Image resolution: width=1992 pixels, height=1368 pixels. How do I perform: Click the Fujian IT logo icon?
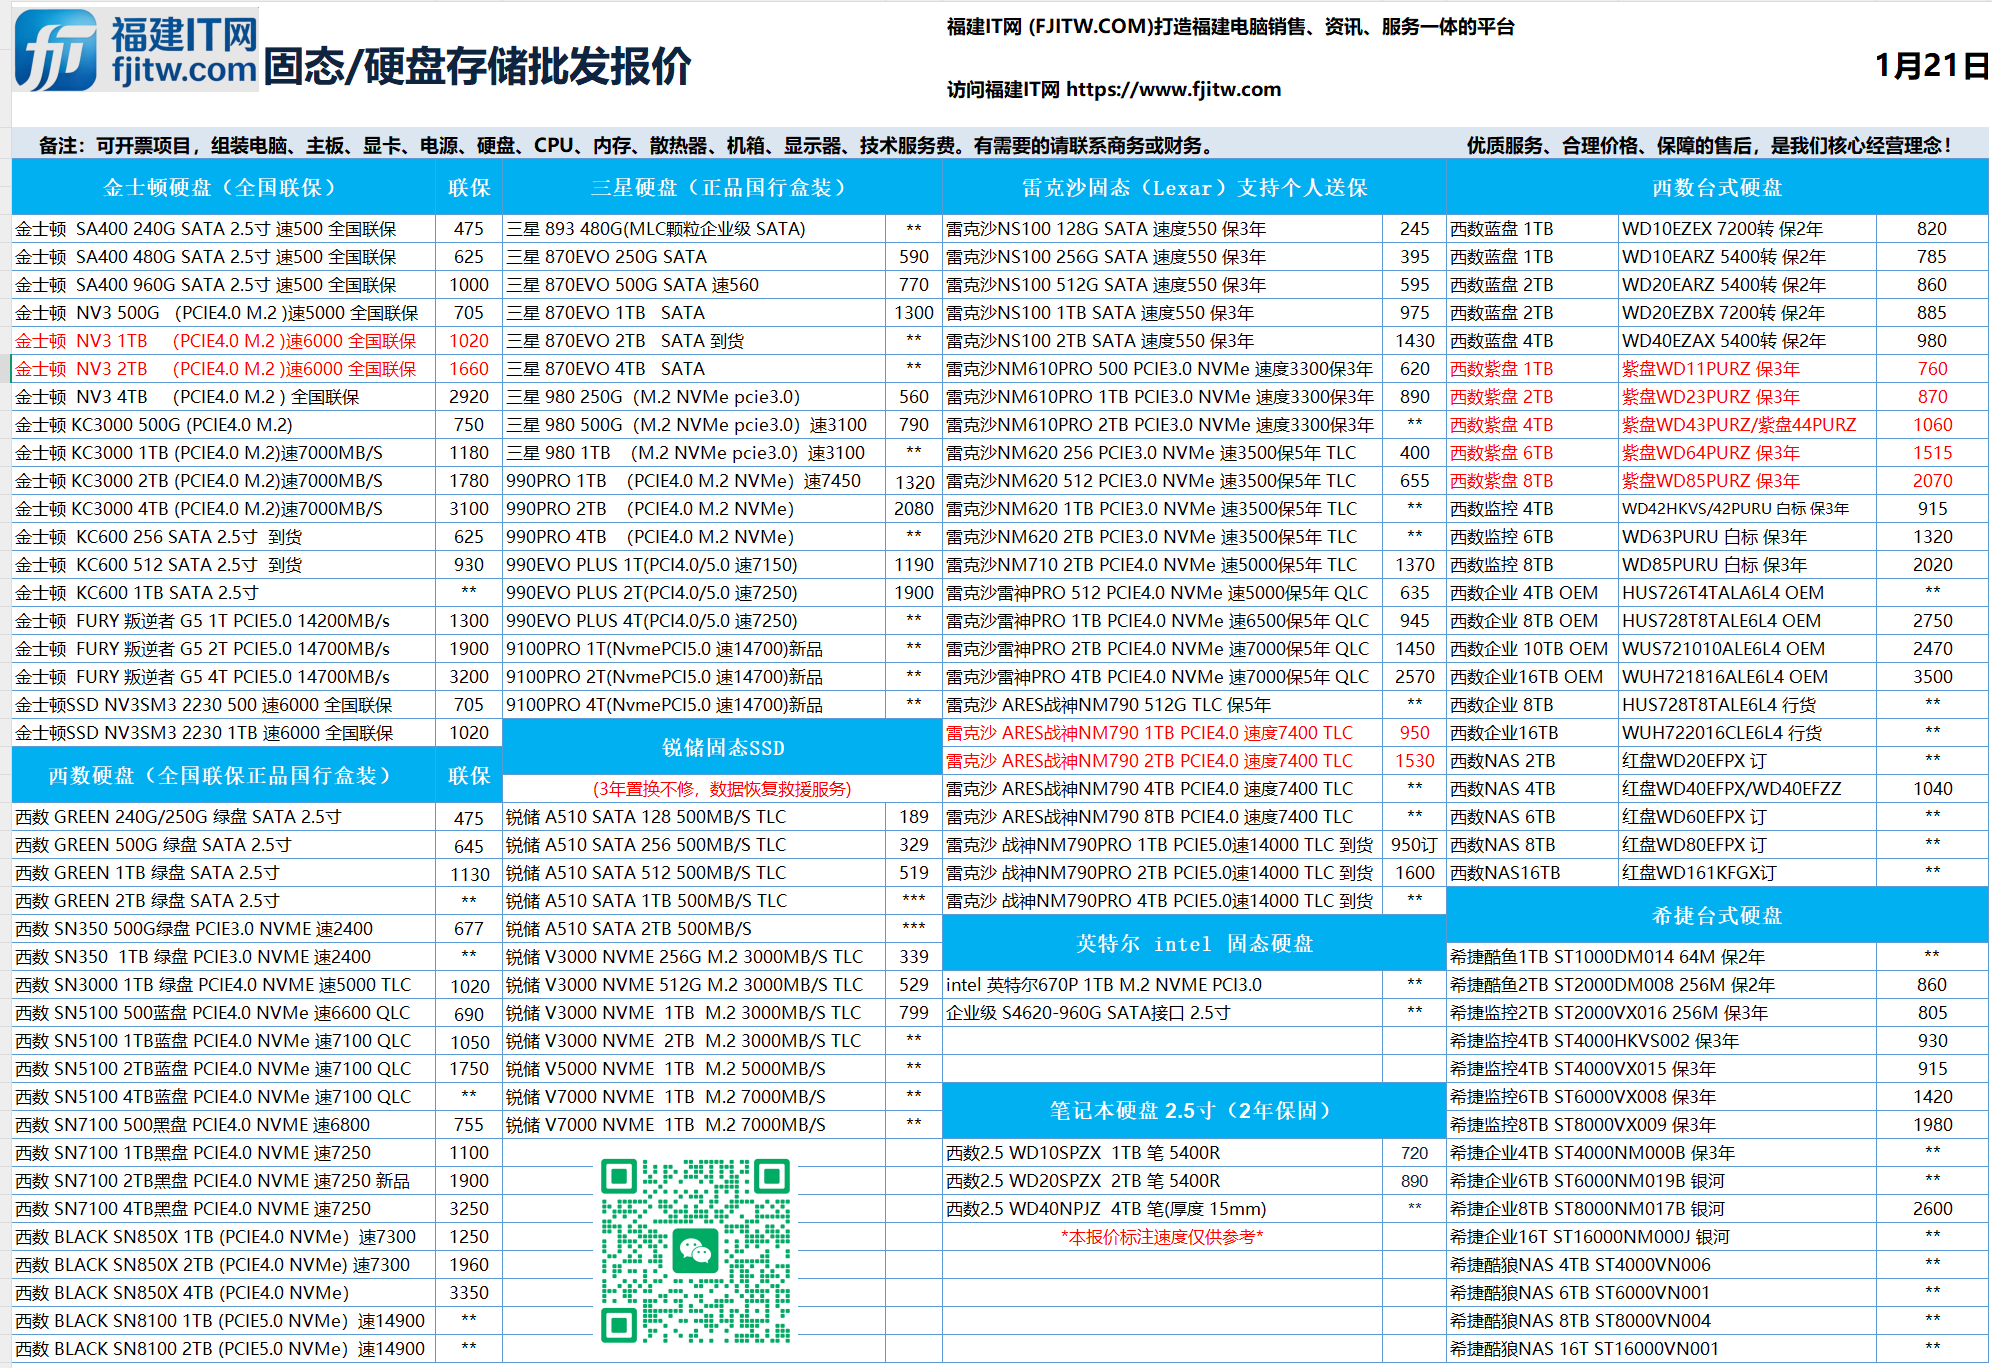point(57,50)
